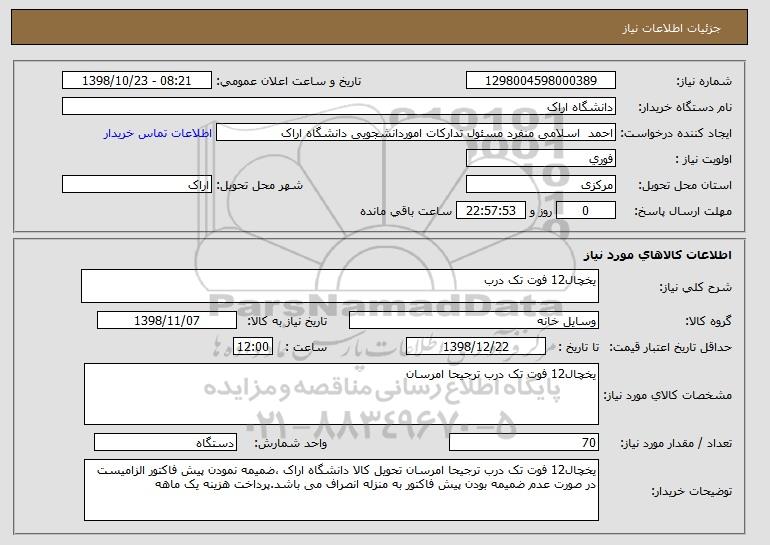Click the label واحد شمارش
This screenshot has height=545, width=770.
(291, 443)
